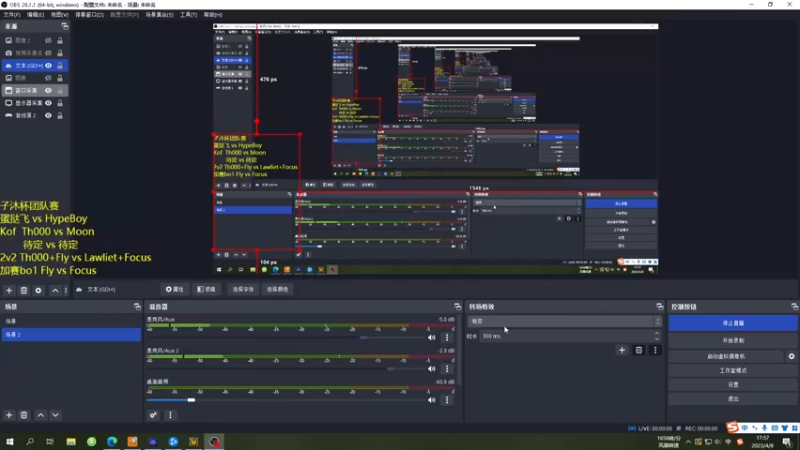Click the 滤镜 button in source toolbar
The image size is (800, 450).
206,289
